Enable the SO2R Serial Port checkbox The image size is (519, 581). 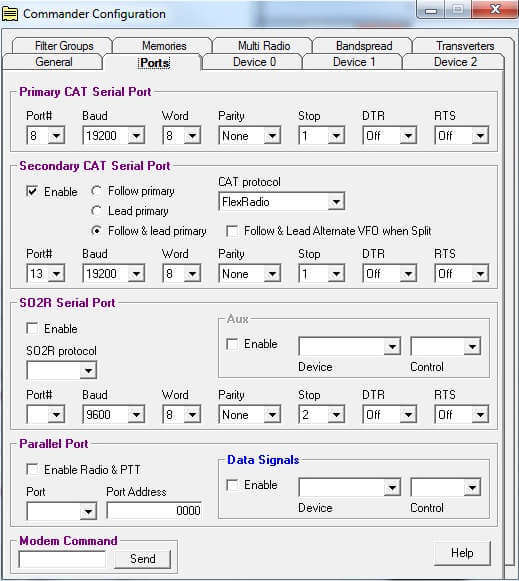(x=33, y=328)
